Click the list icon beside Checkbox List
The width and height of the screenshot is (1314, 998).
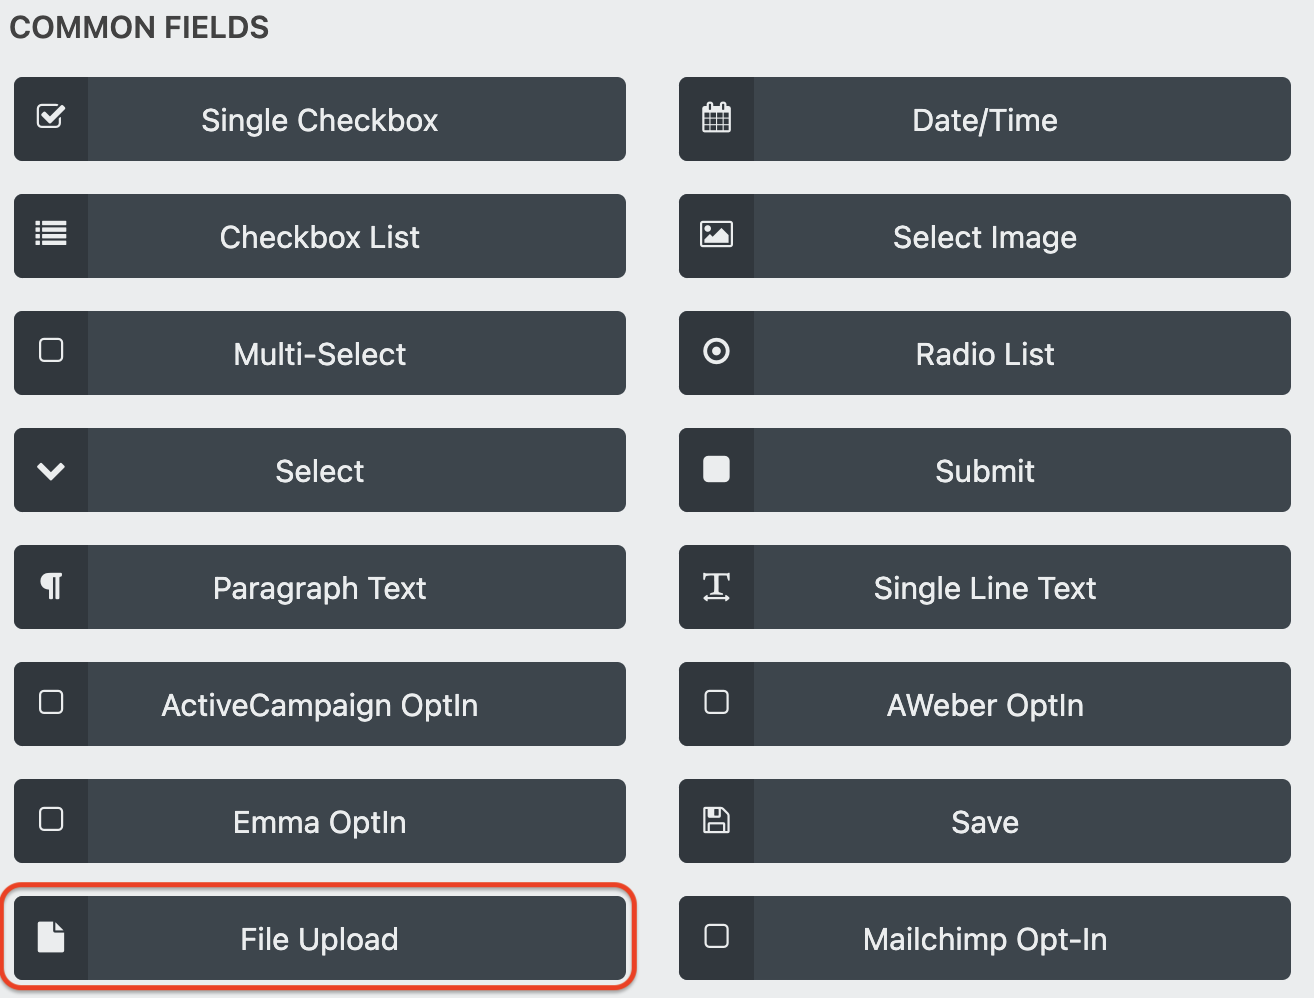coord(50,236)
